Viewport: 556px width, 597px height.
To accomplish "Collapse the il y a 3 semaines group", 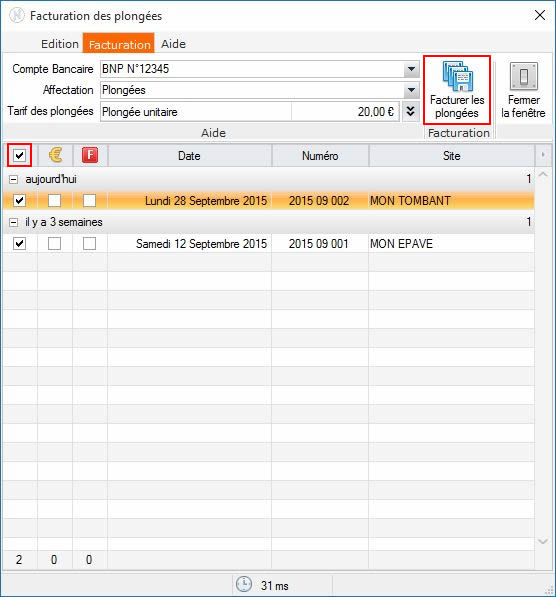I will coord(13,222).
